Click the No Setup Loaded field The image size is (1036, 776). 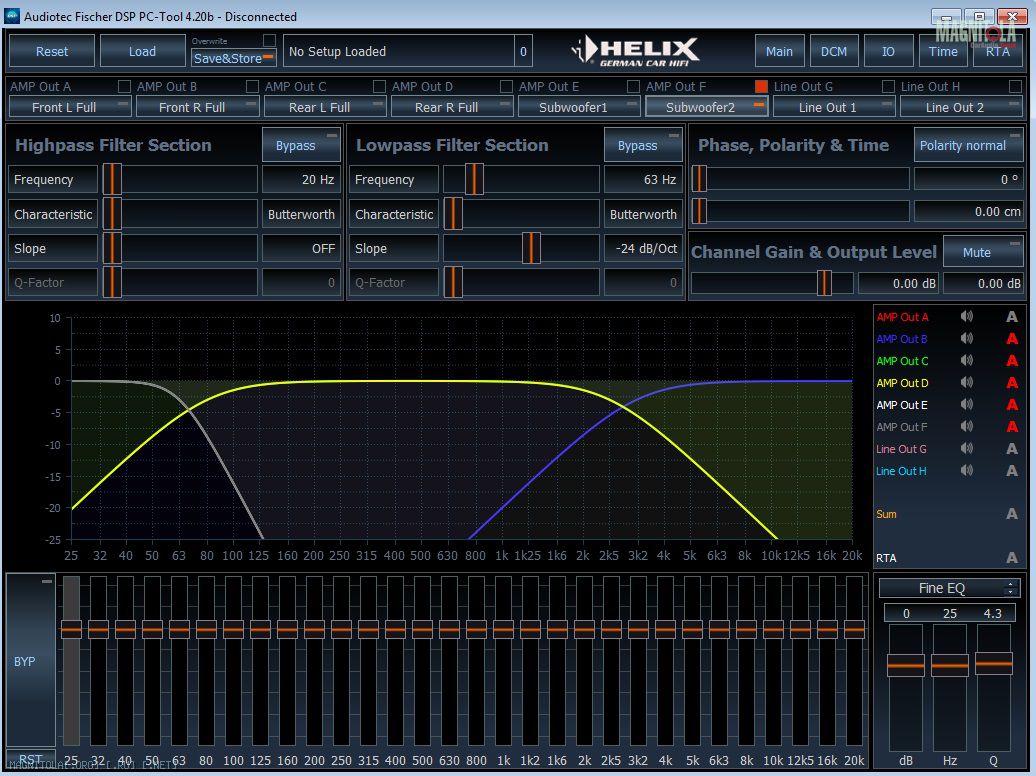[x=397, y=52]
